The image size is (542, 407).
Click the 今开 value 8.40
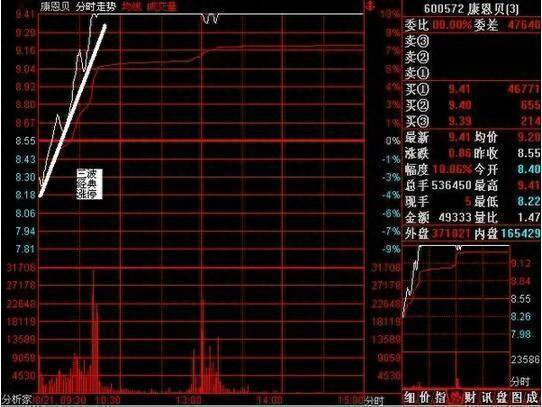coord(529,169)
